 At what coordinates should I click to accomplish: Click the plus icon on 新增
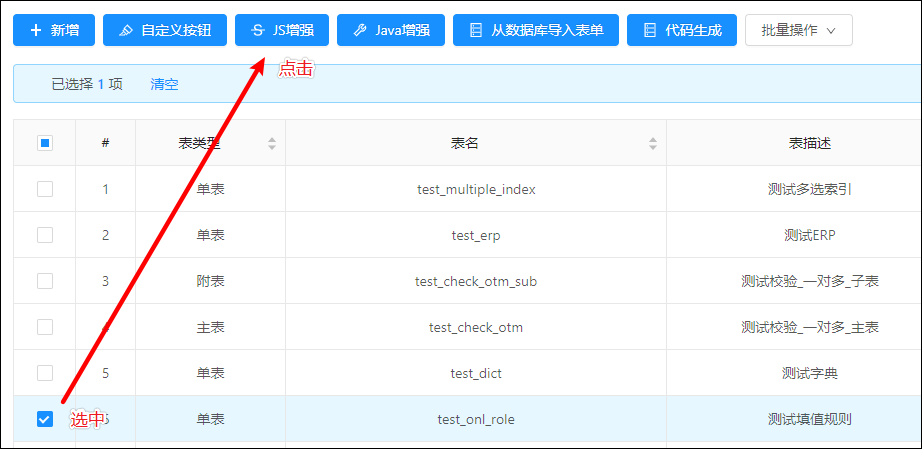(36, 30)
